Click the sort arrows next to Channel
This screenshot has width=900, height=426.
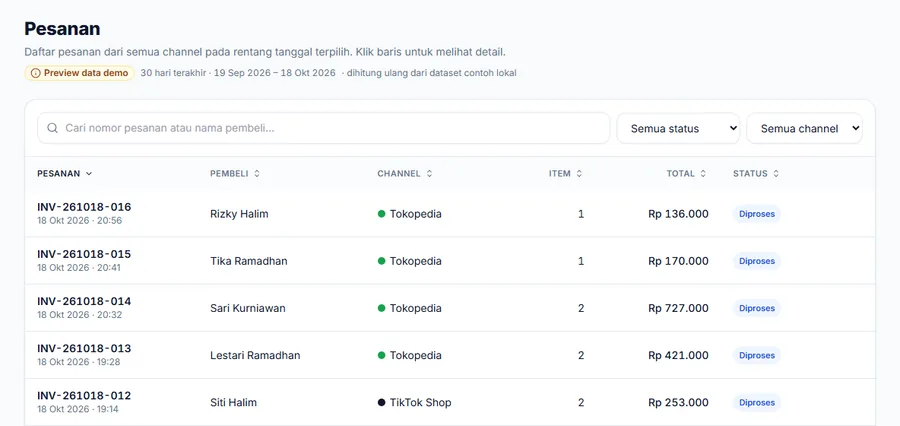(x=429, y=173)
